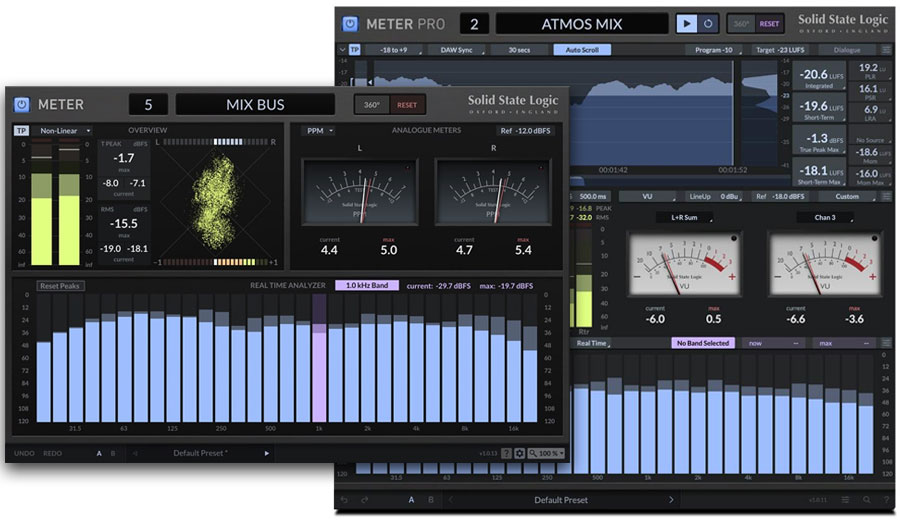Open the 100 % zoom dropdown in Meter window
This screenshot has width=900, height=520.
click(x=546, y=453)
